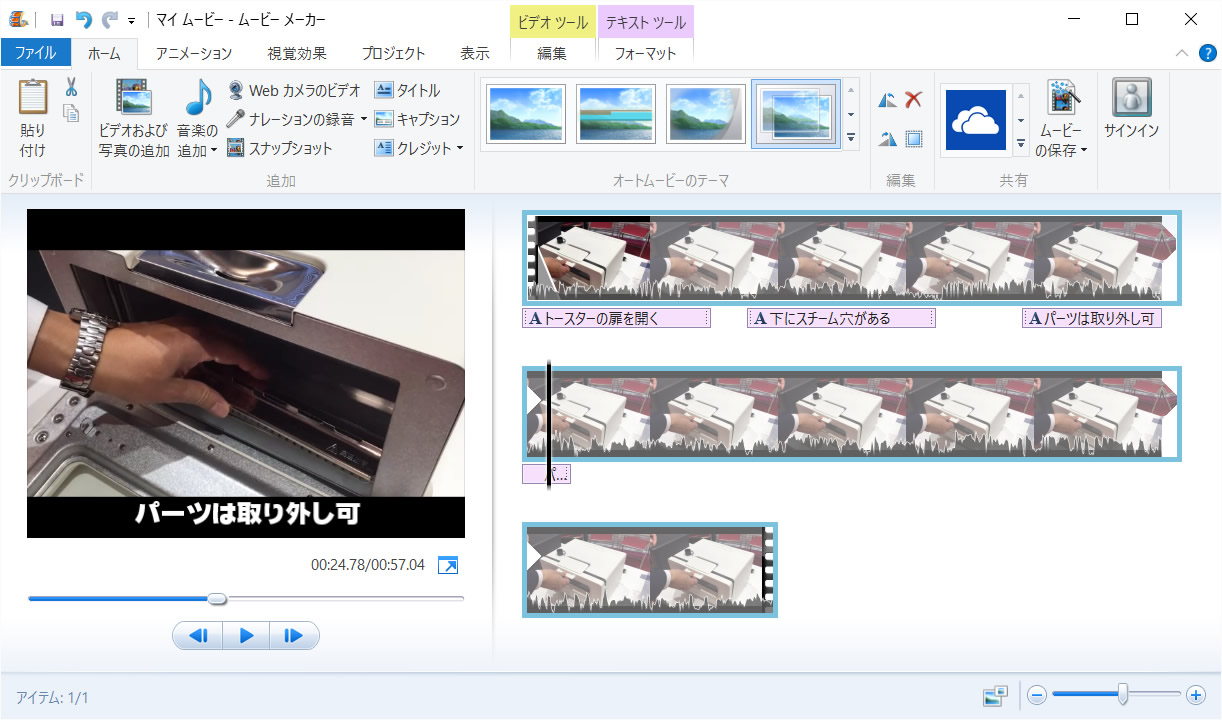Expand the ムービーの保存 dropdown menu
The height and width of the screenshot is (720, 1222).
tap(1083, 151)
